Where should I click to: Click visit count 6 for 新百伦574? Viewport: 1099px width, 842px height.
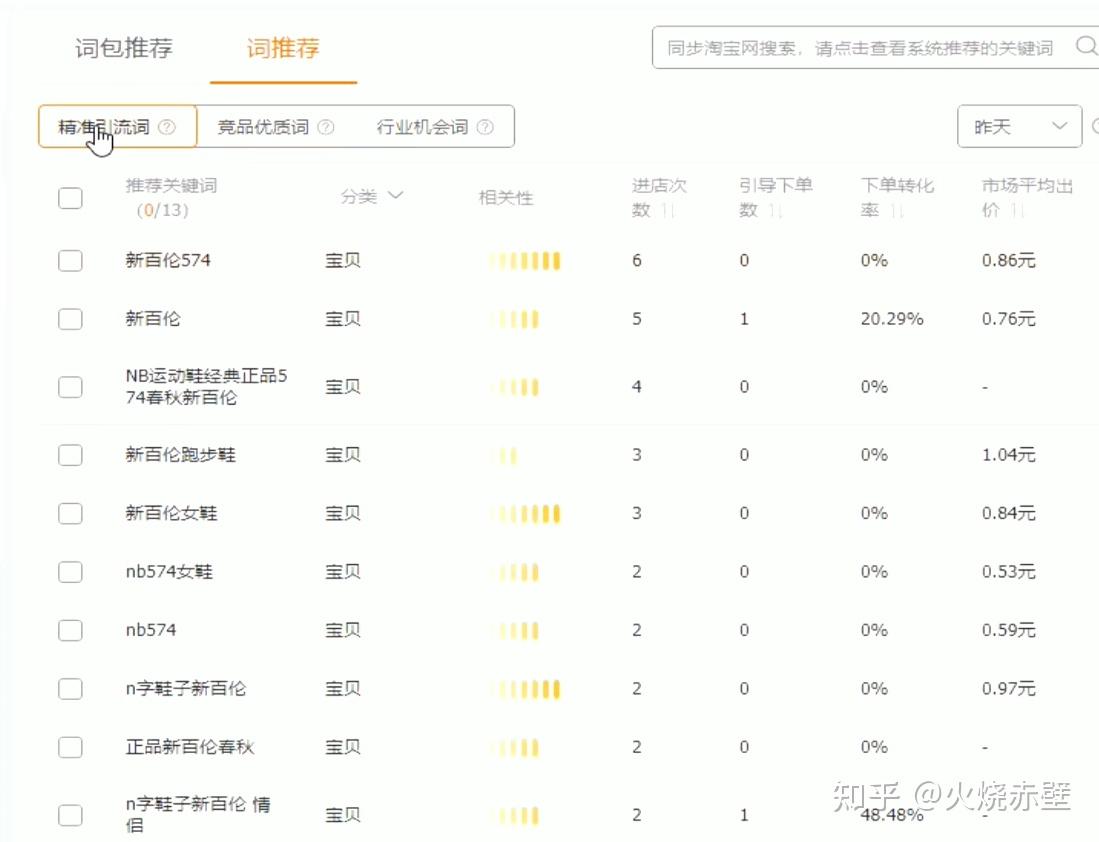(636, 260)
